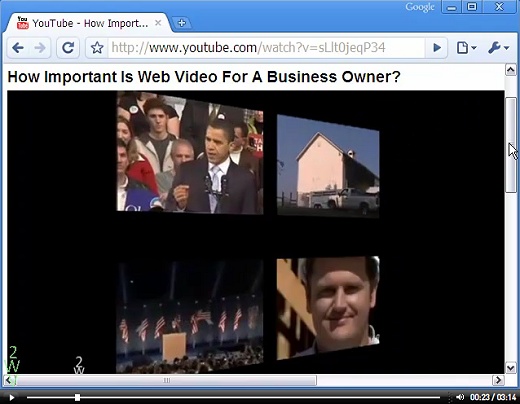Viewport: 520px width, 404px height.
Task: Open a new tab with plus button
Action: pos(182,23)
